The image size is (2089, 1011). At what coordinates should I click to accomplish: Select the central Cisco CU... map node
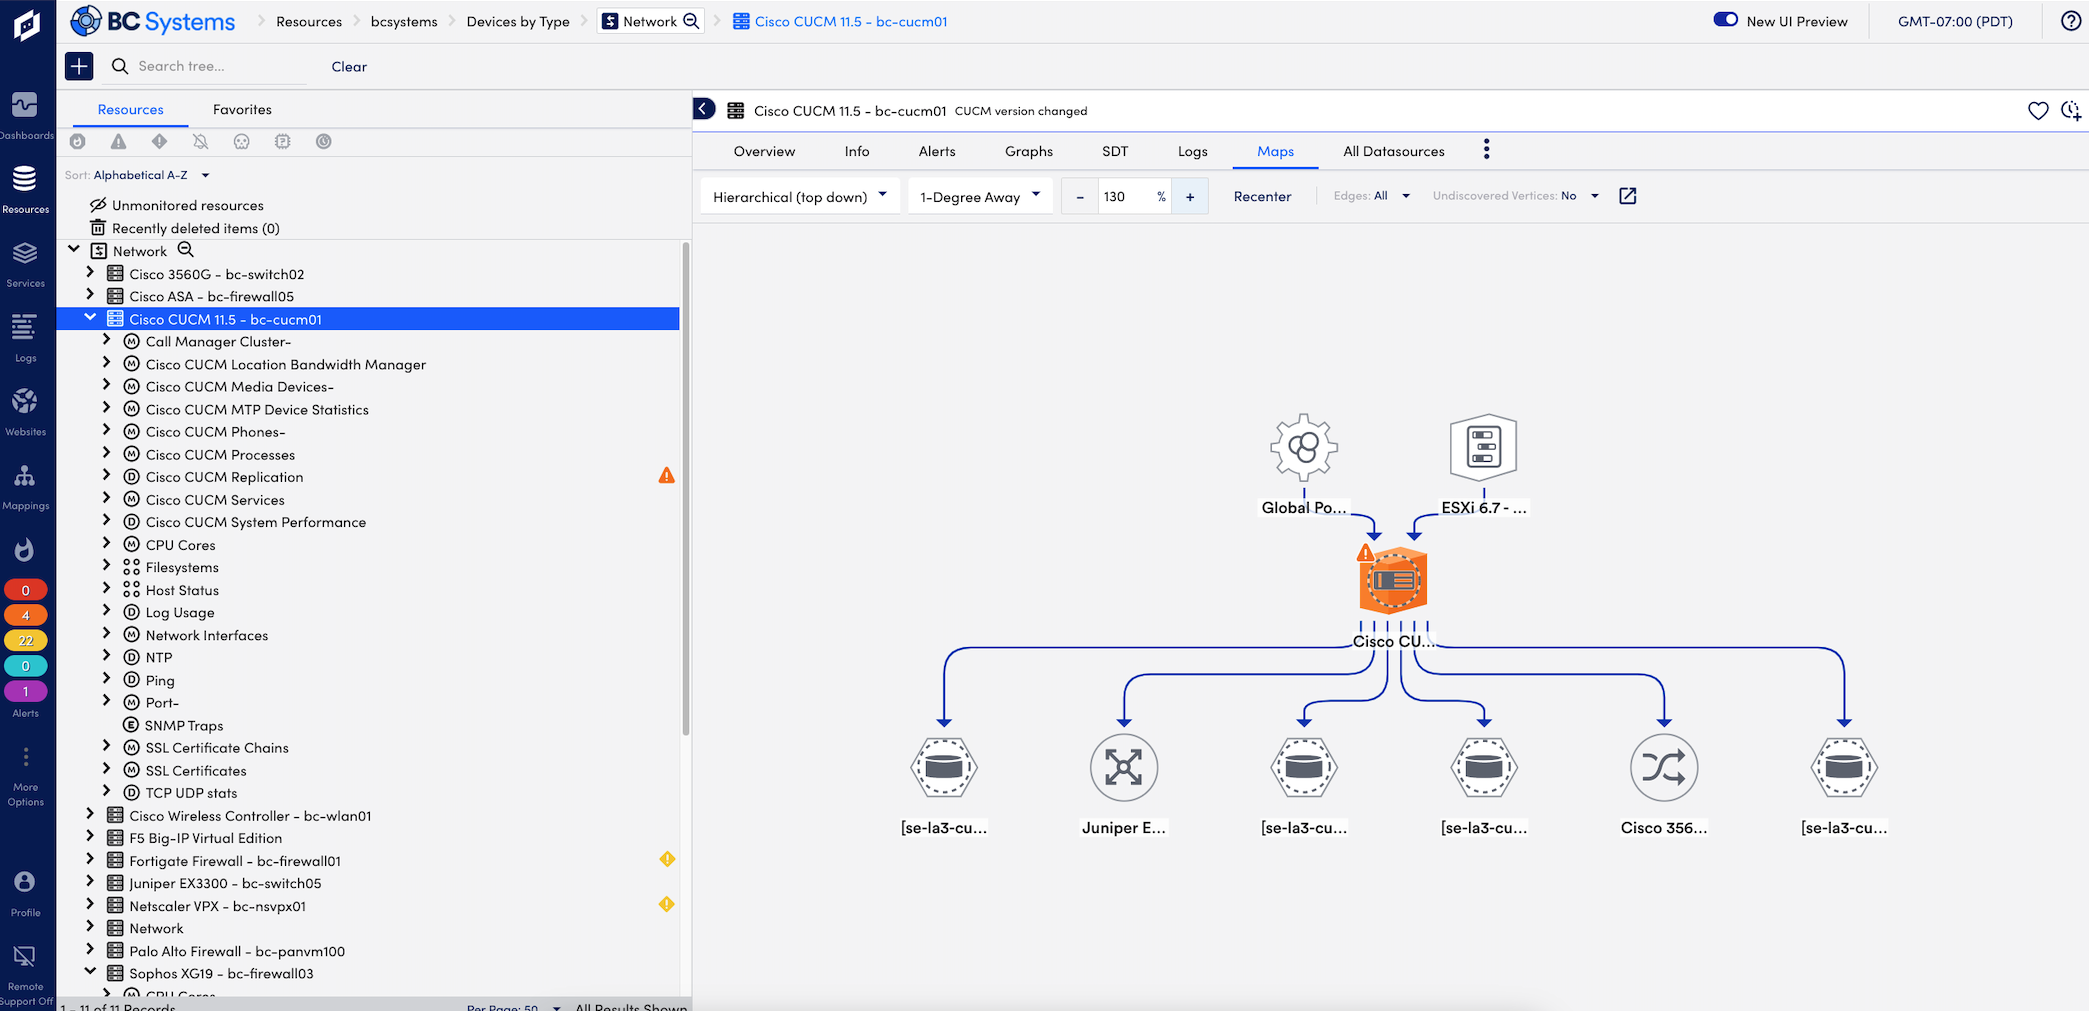[1393, 580]
